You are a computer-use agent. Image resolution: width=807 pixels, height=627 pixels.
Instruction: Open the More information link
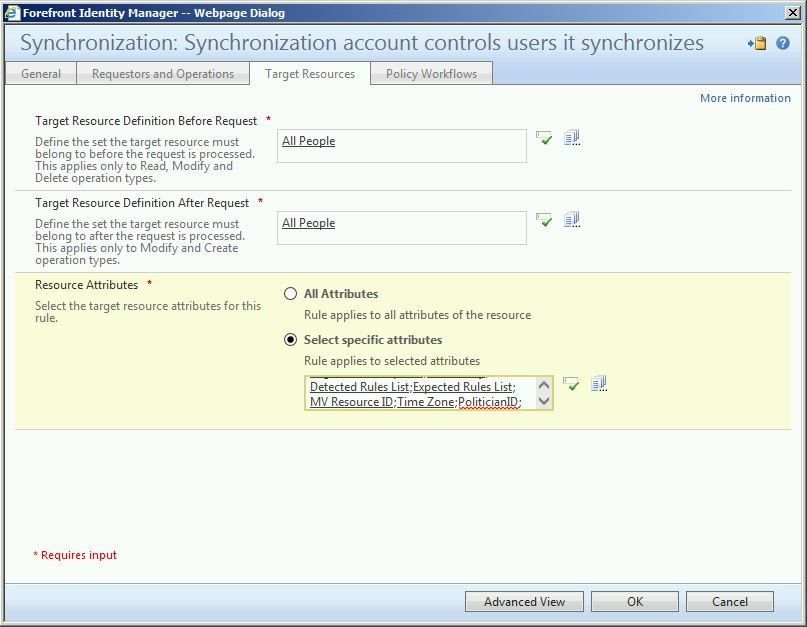(x=745, y=98)
